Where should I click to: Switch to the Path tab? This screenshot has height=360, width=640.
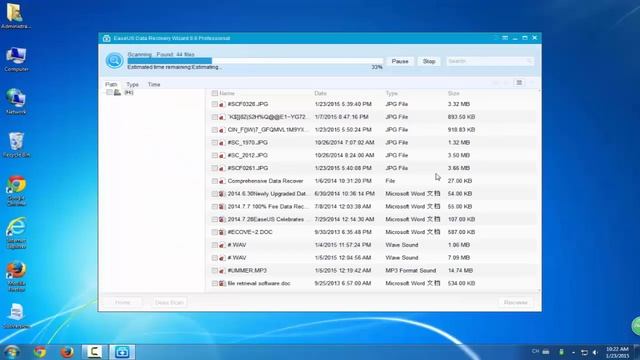pyautogui.click(x=111, y=84)
